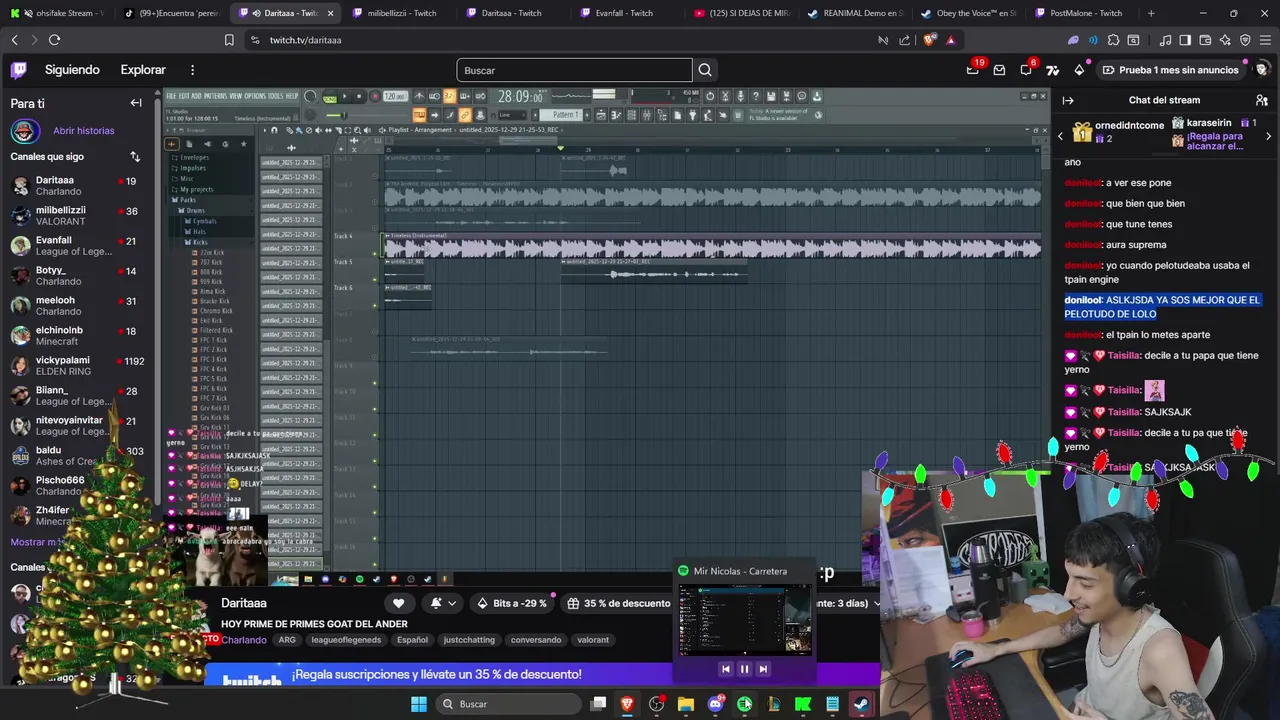Viewport: 1280px width, 720px height.
Task: Click the floppy disk save icon in FL Studio
Action: (x=771, y=96)
